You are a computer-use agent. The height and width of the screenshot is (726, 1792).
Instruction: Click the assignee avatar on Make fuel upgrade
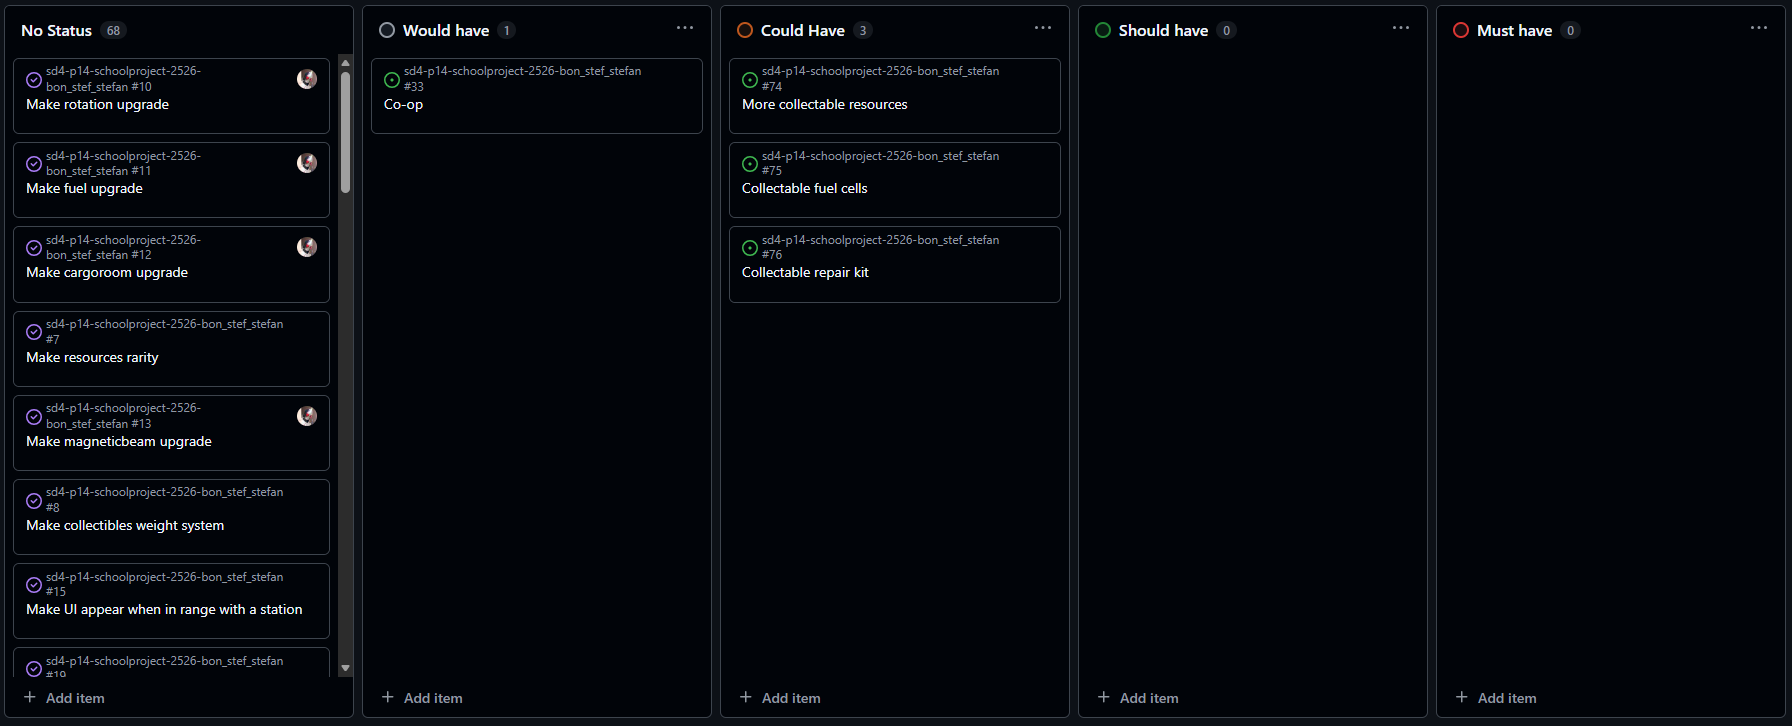pyautogui.click(x=307, y=163)
